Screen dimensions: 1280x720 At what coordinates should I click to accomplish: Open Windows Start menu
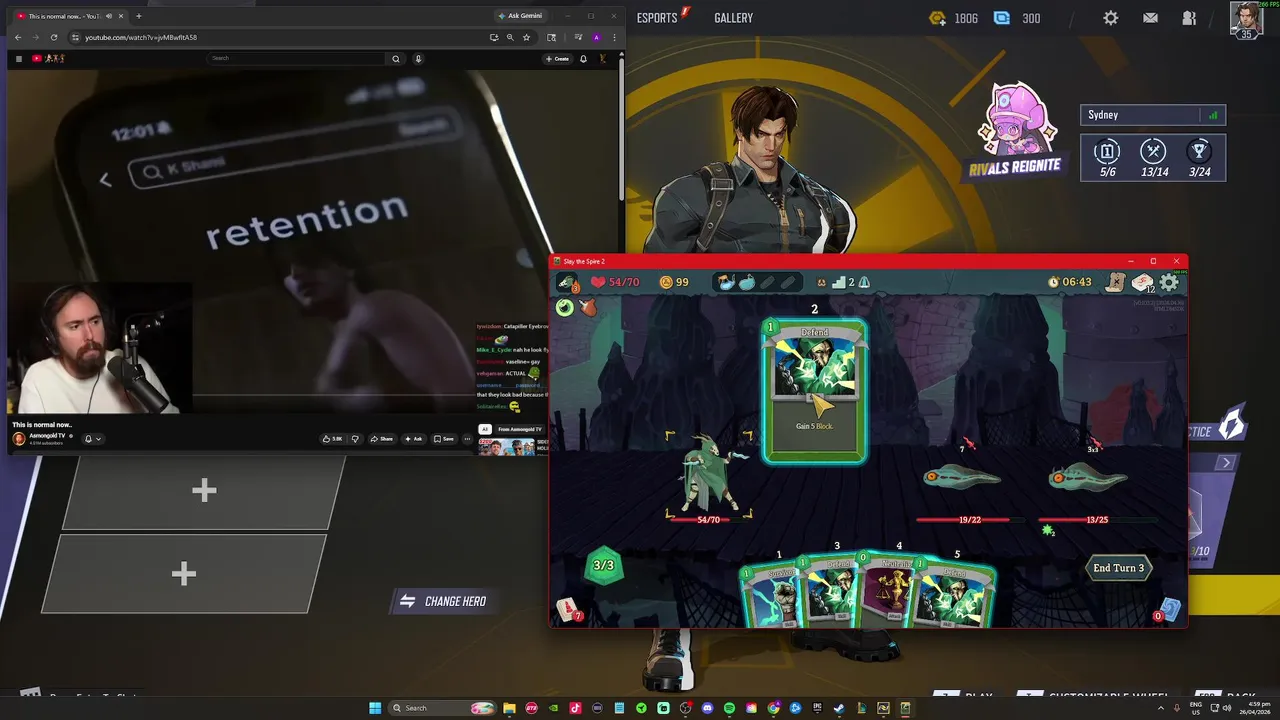tap(375, 708)
